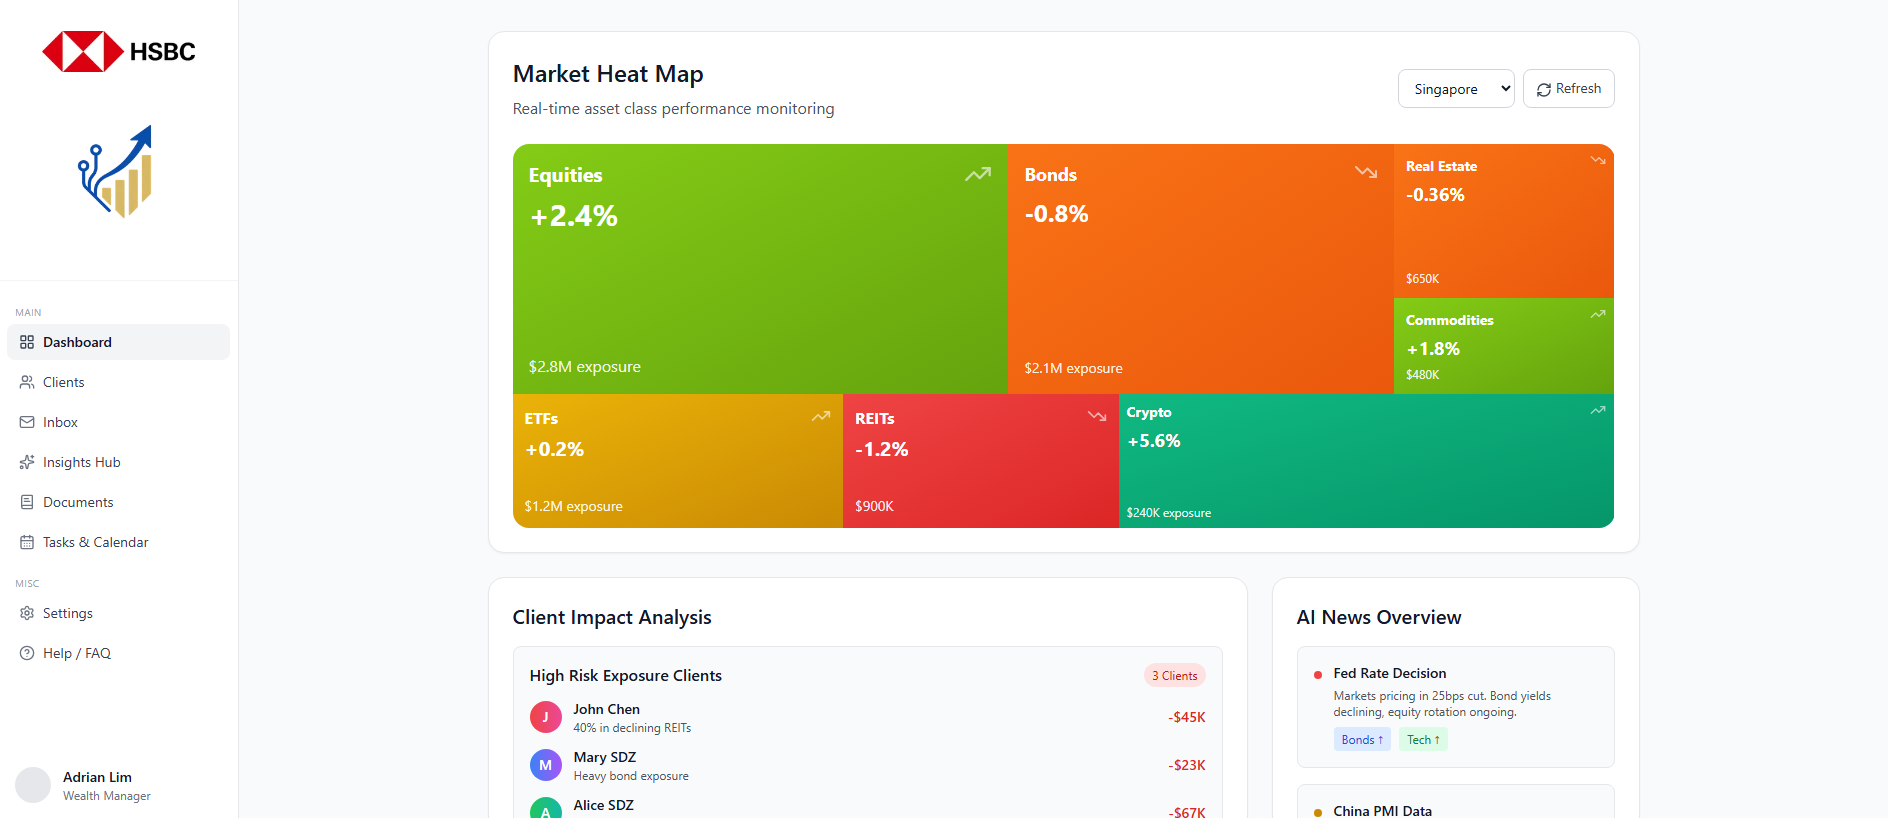Click the Inbox envelope icon
The height and width of the screenshot is (818, 1888).
tap(27, 422)
